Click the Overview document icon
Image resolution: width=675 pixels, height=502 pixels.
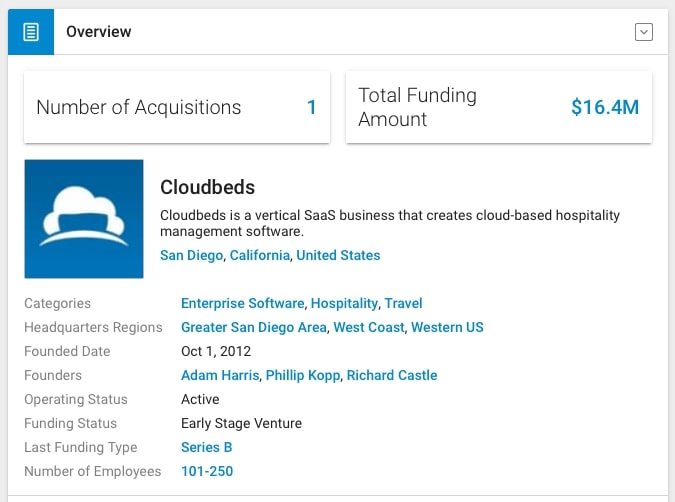click(31, 32)
